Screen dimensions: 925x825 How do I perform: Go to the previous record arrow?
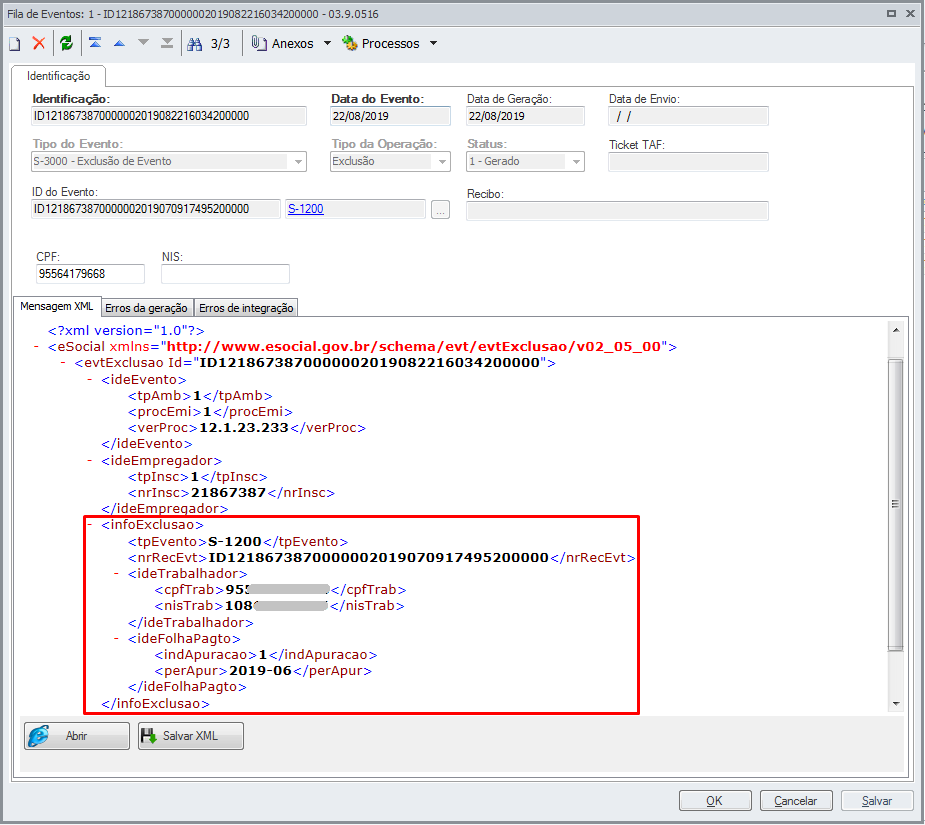[119, 43]
